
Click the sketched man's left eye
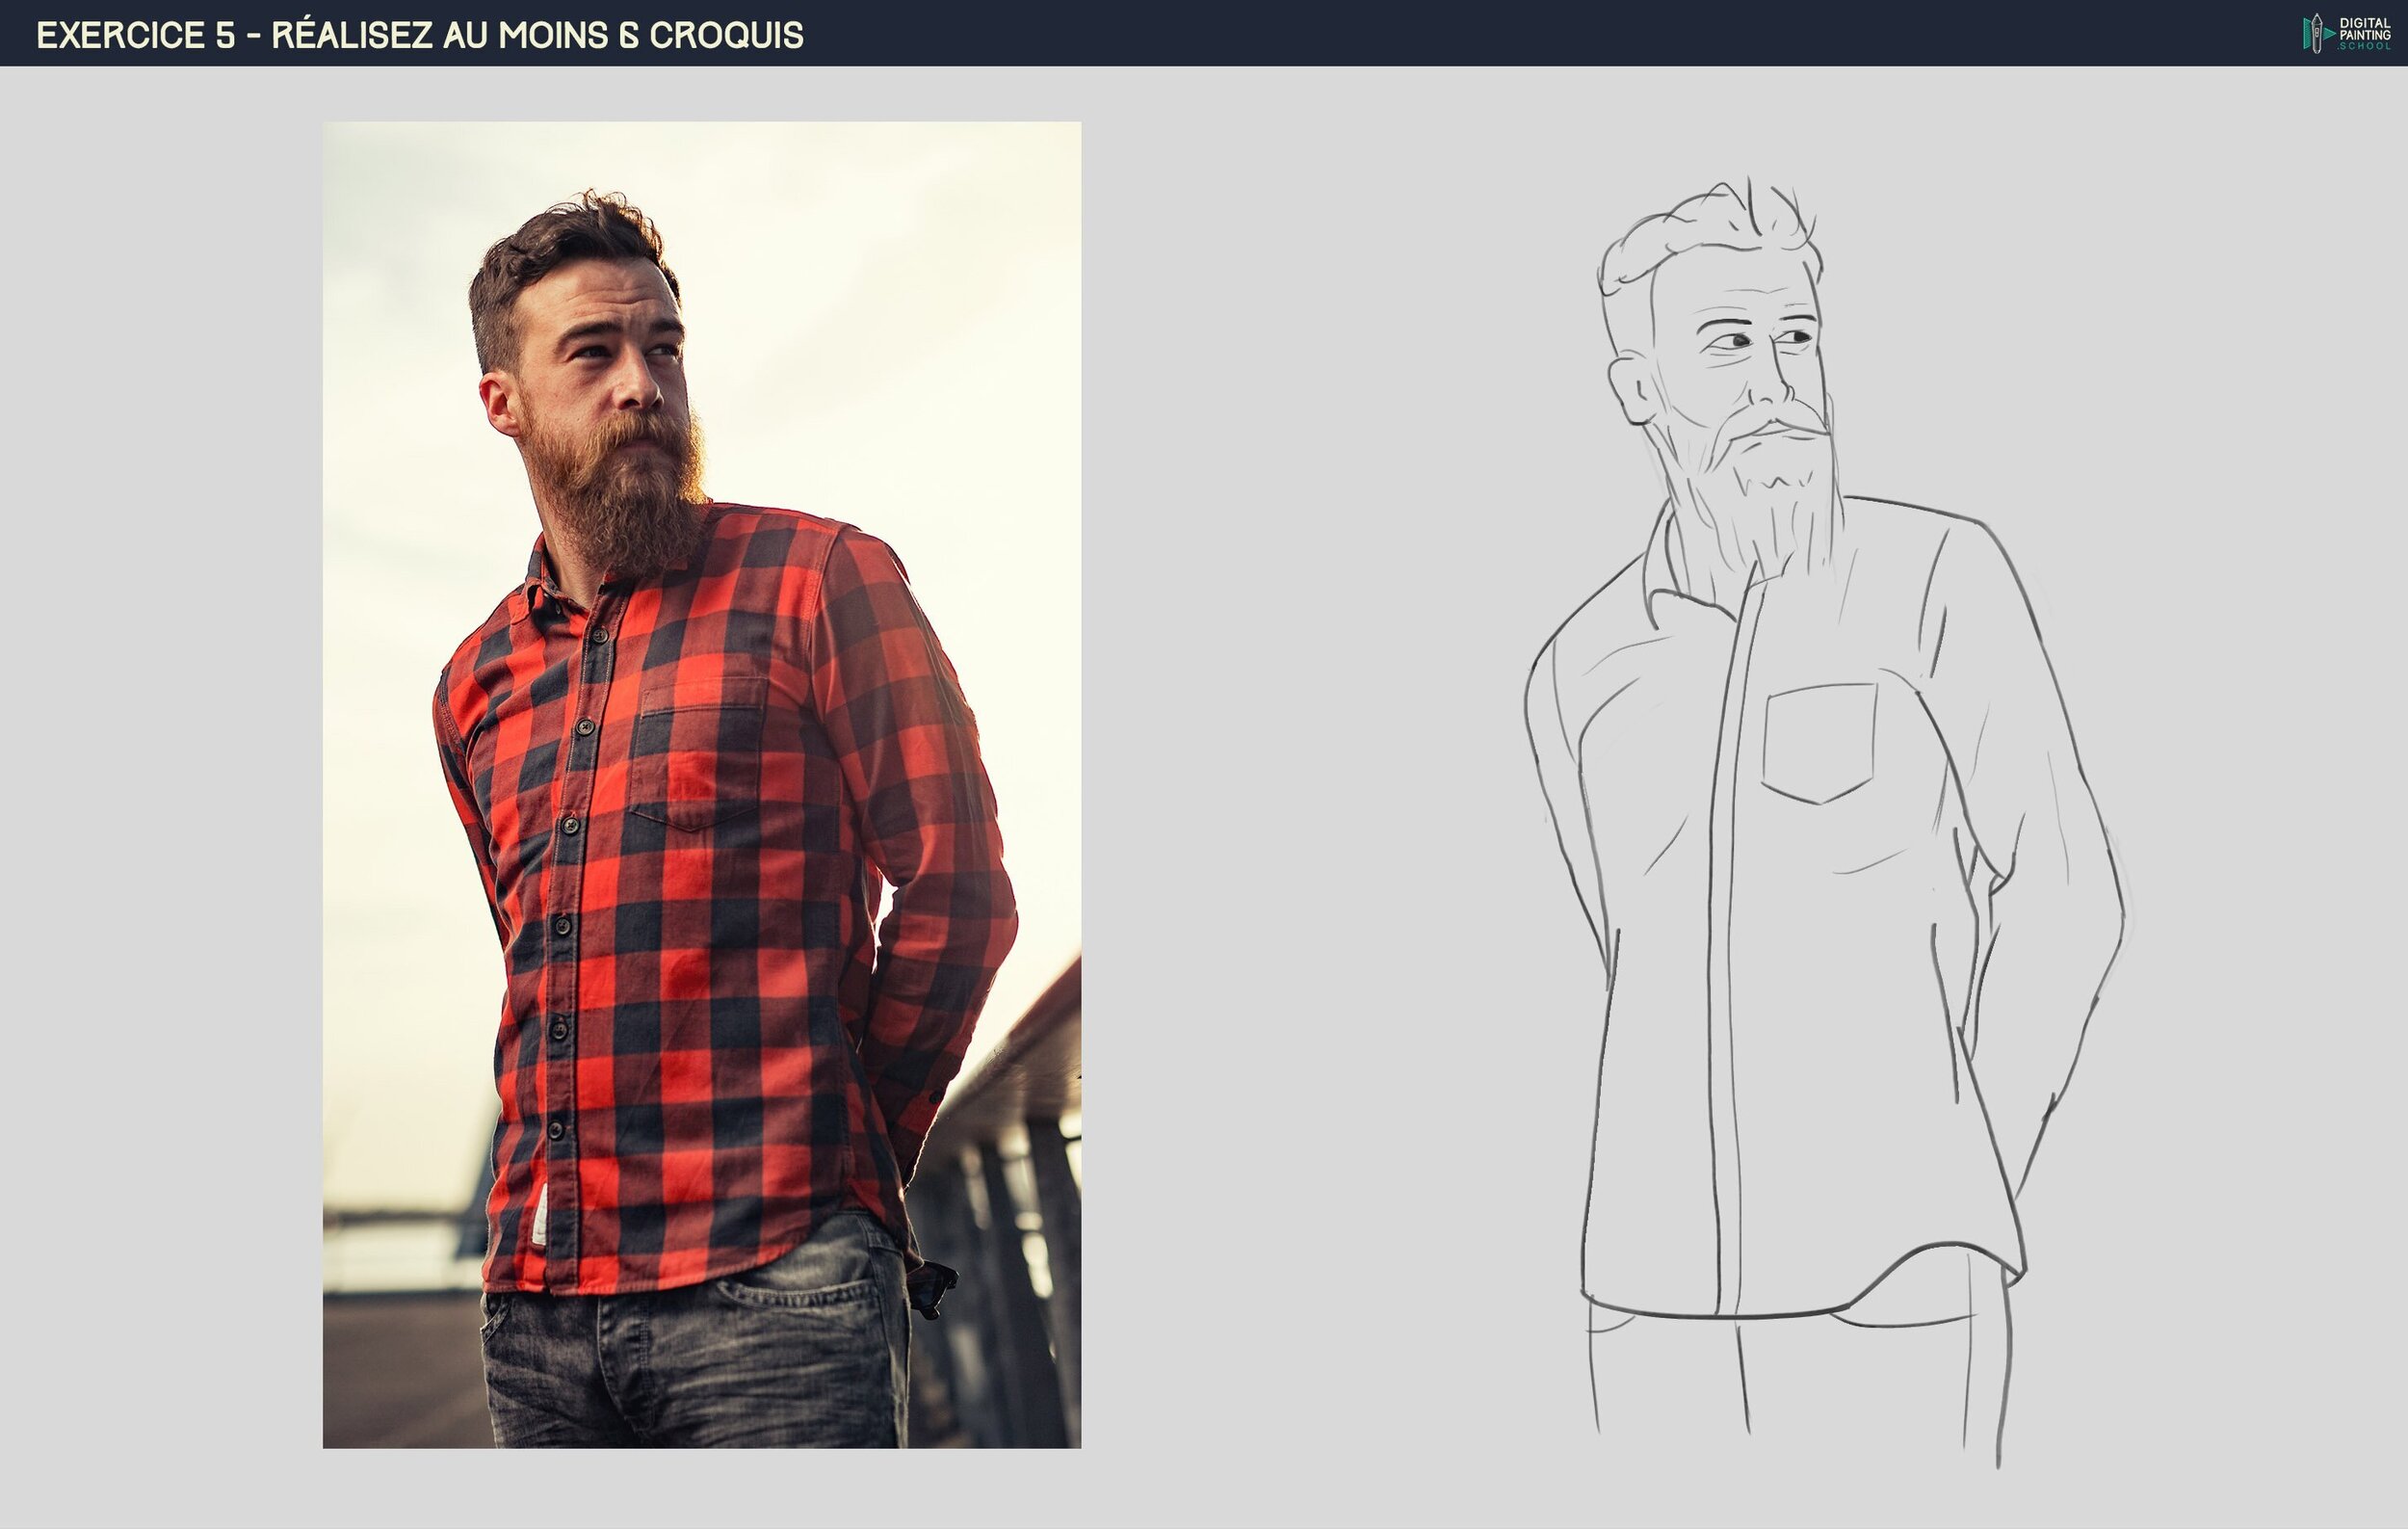tap(1738, 342)
